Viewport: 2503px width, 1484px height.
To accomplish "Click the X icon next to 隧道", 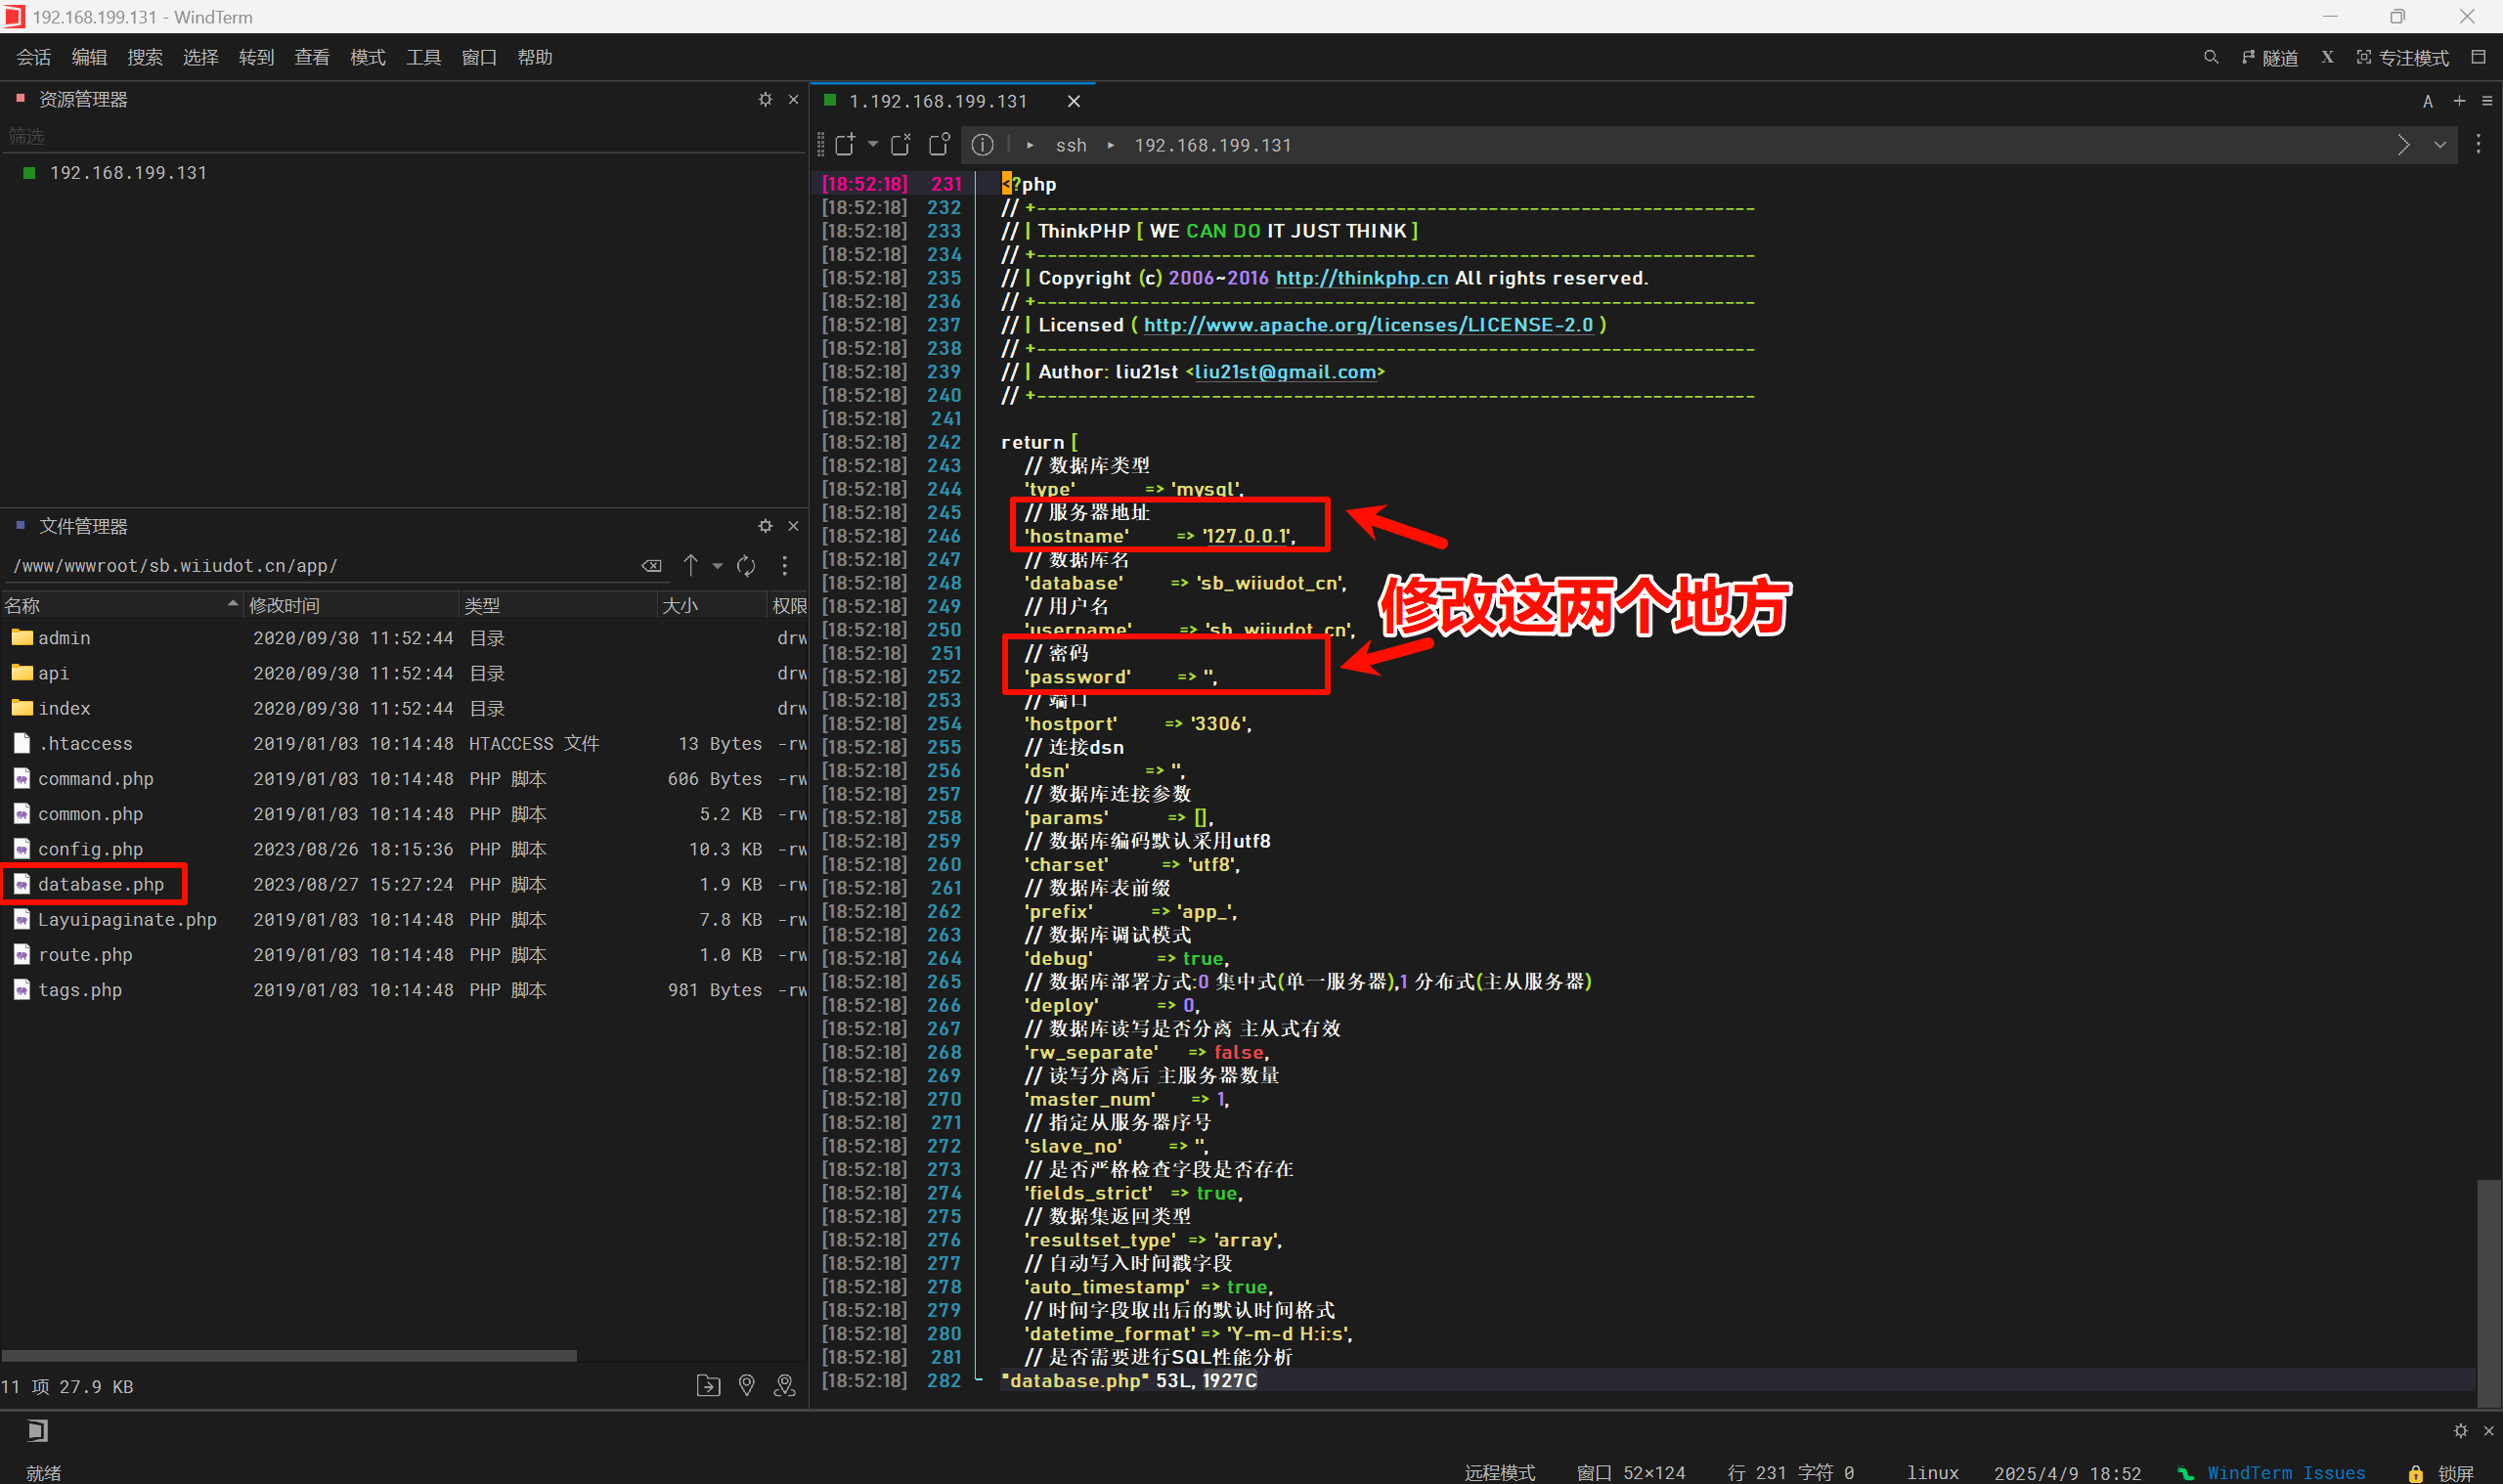I will point(2328,57).
